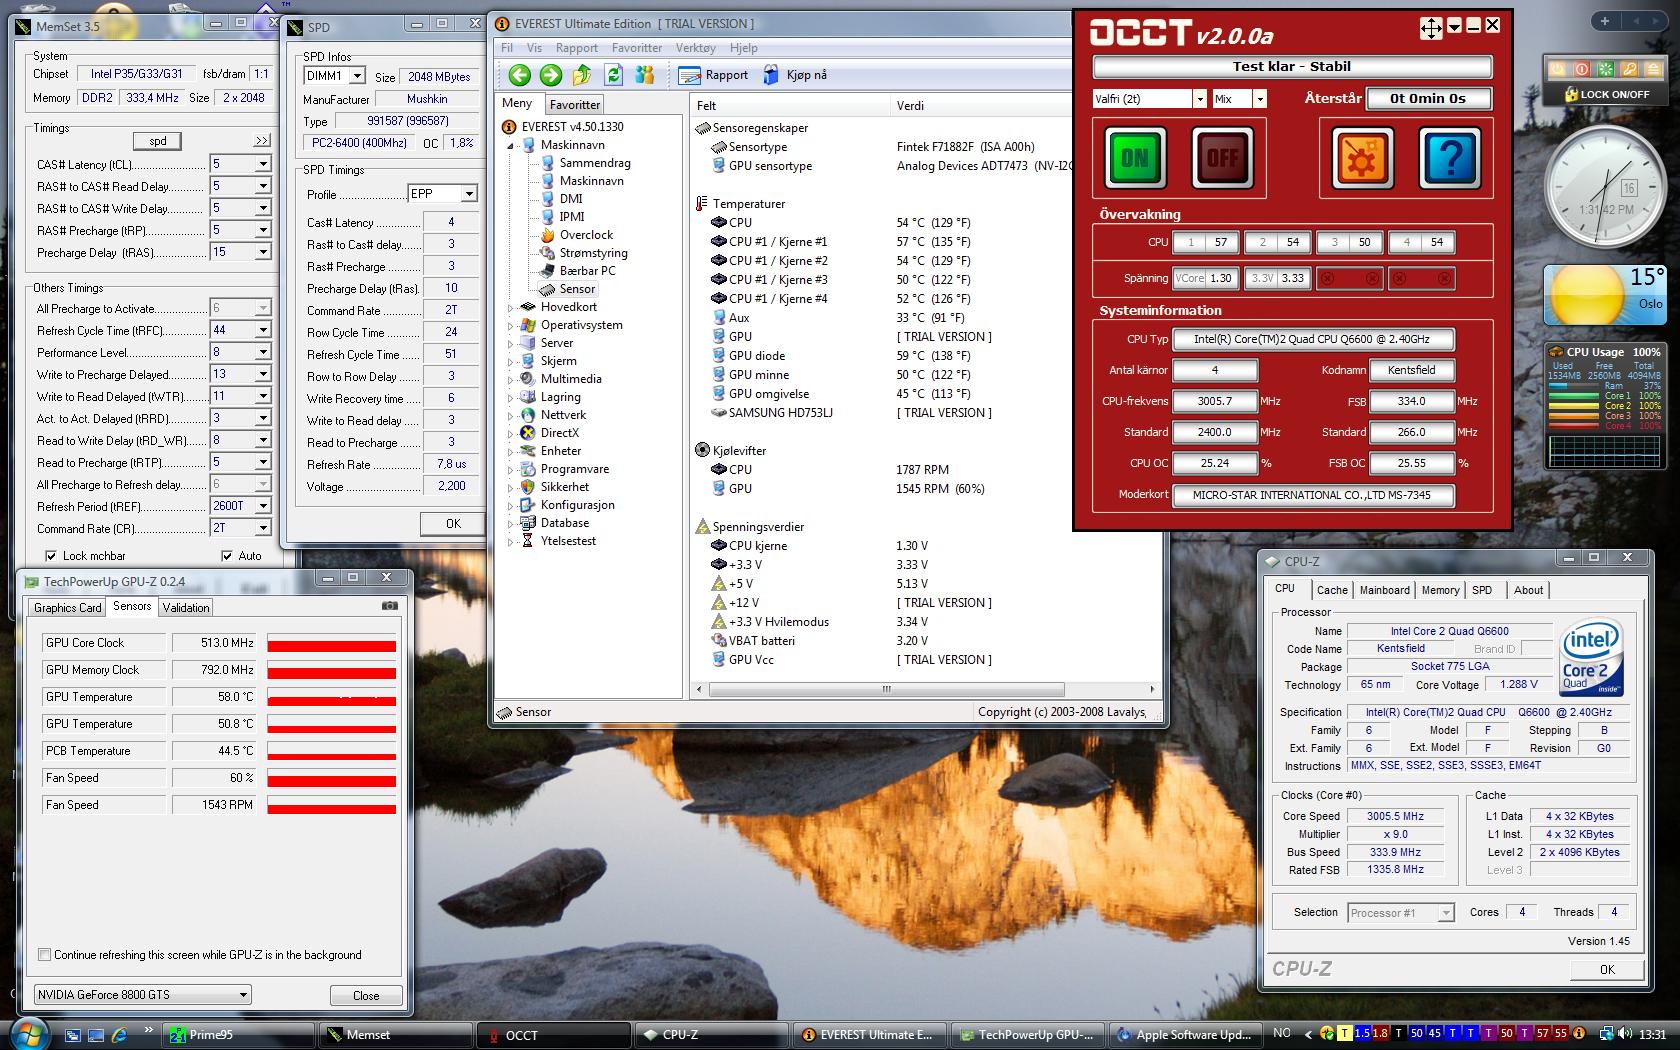Click the OCCT move arrows icon
1680x1050 pixels.
(1431, 28)
